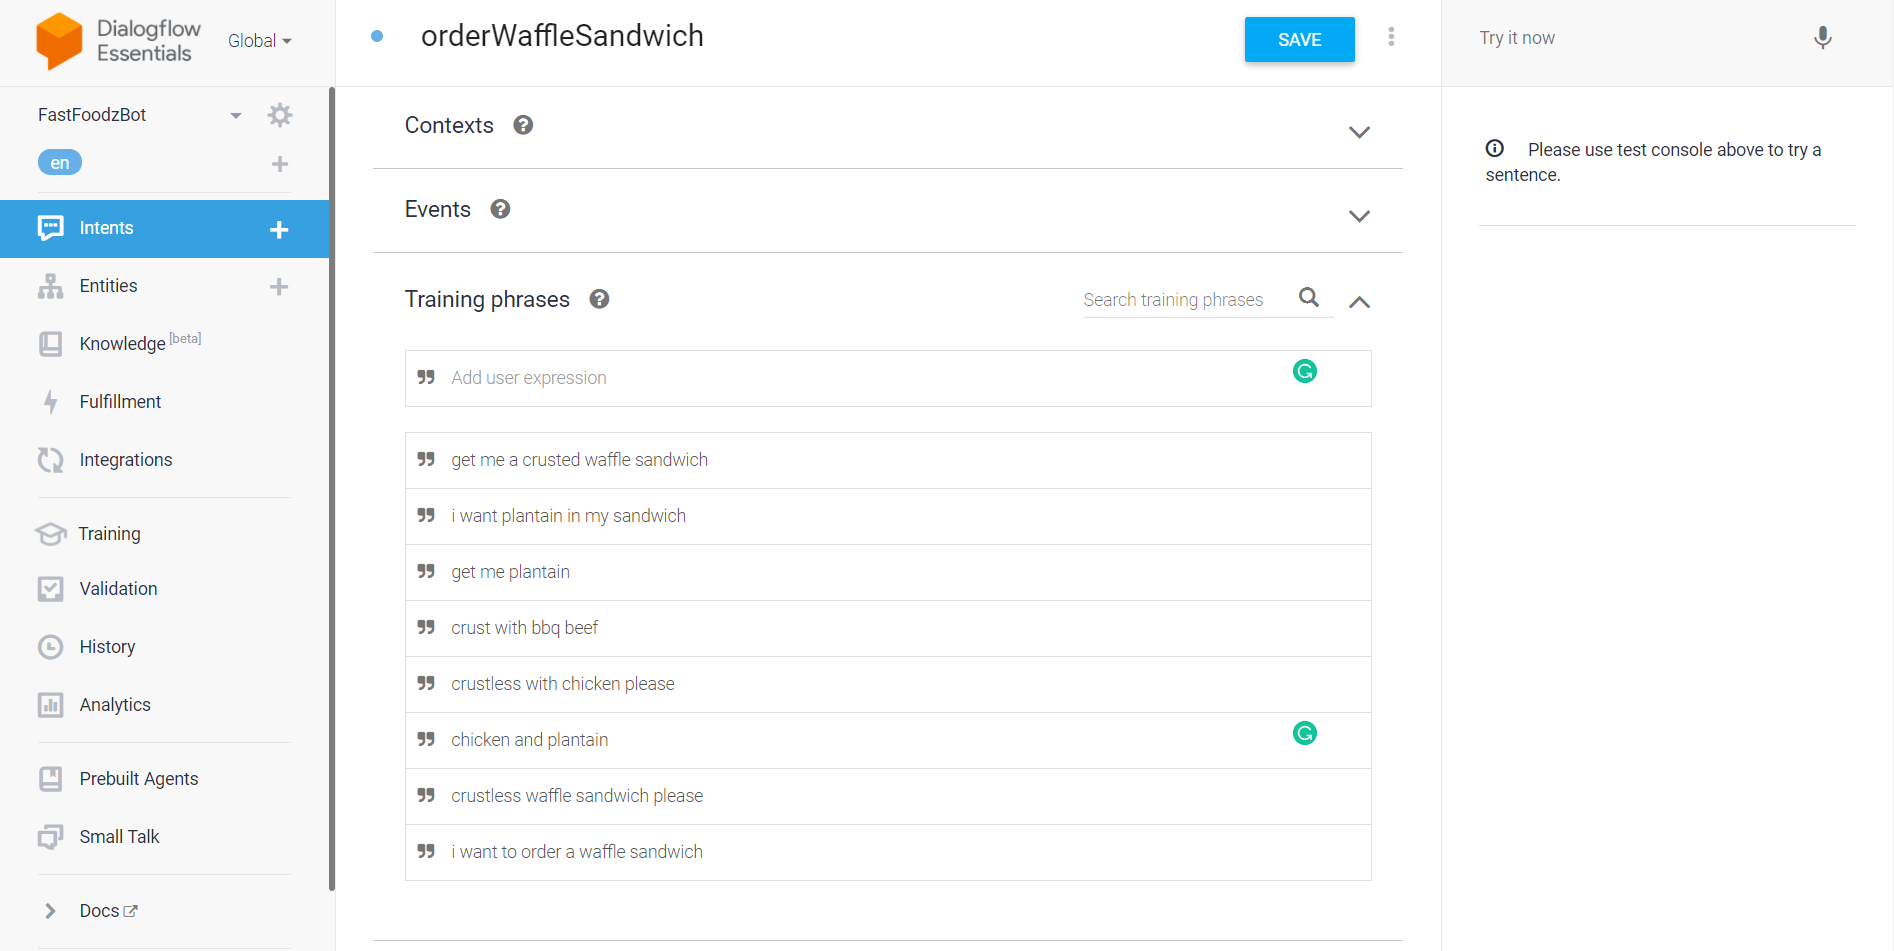Select the 'crust with bbq beef' phrase
Viewport: 1894px width, 951px height.
click(x=525, y=628)
